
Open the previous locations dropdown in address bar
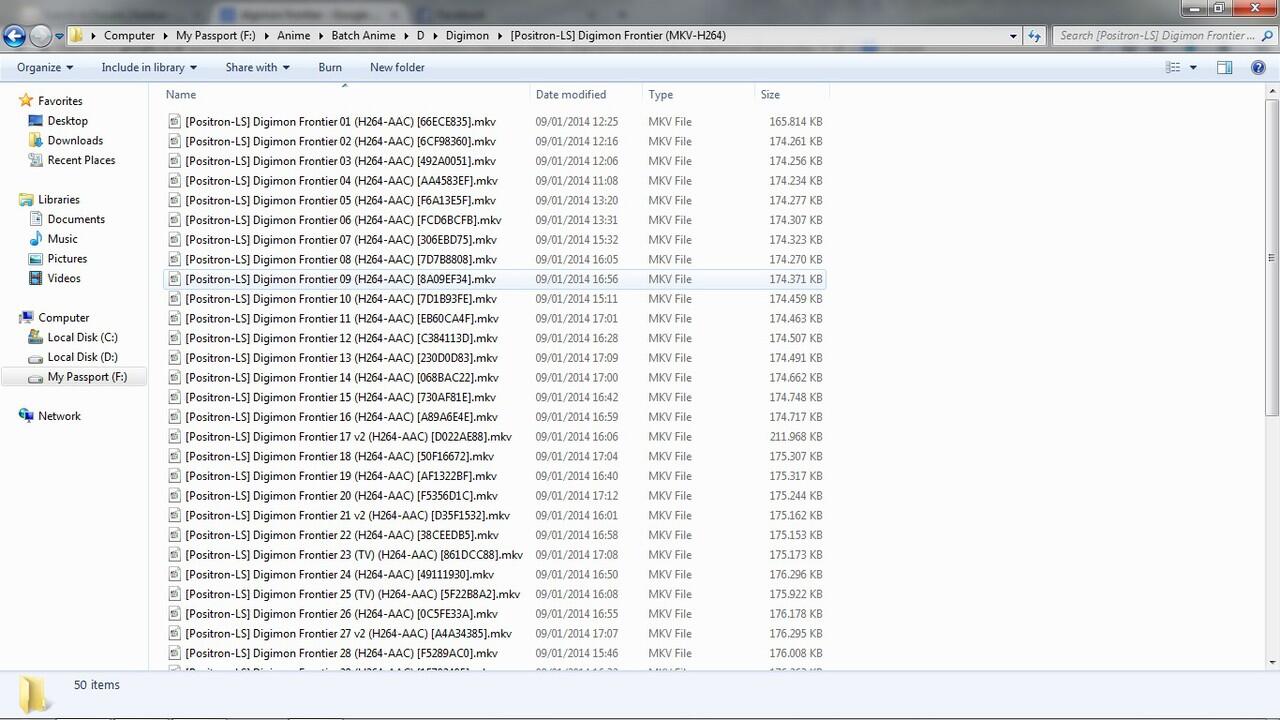[1013, 36]
